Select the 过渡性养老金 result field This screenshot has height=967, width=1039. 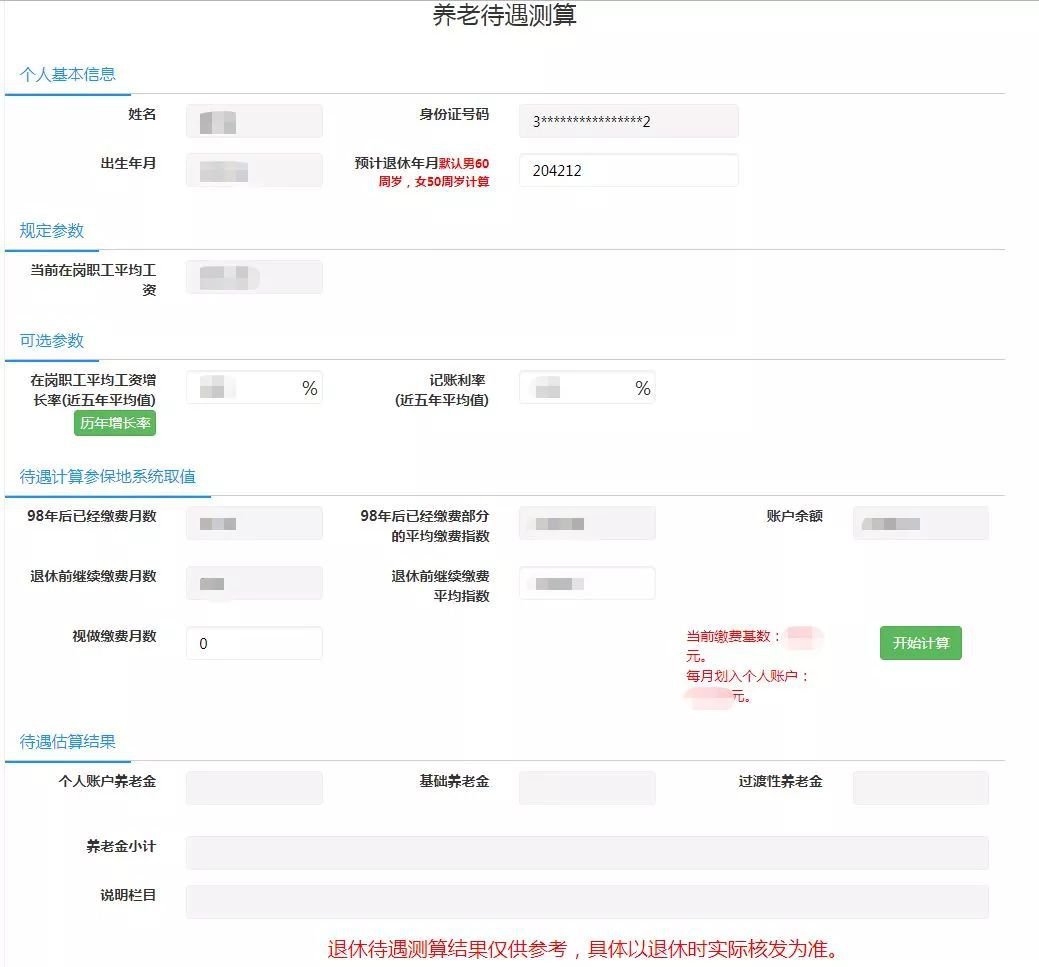pyautogui.click(x=921, y=788)
